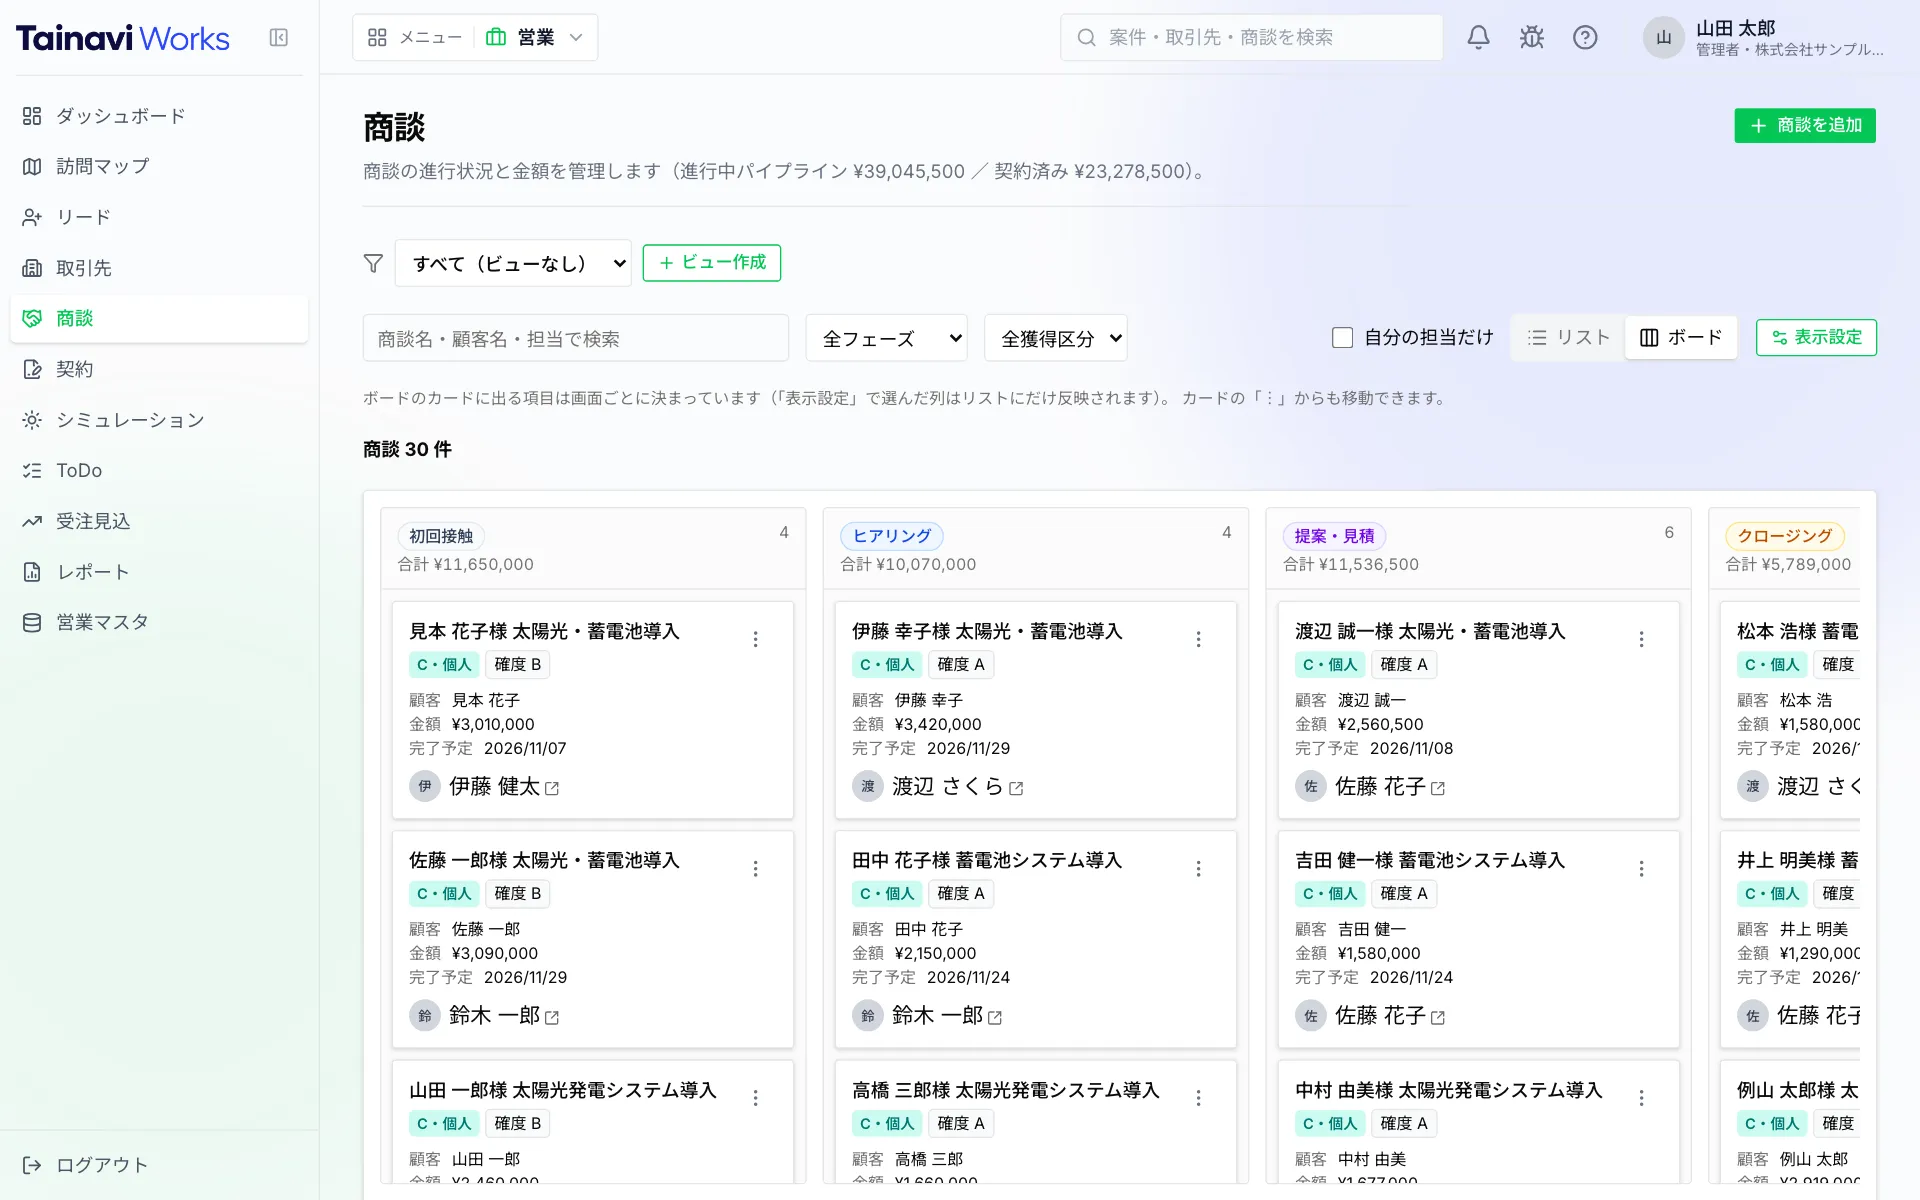1920x1200 pixels.
Task: Focus the 商談名・顧客名・担当で検索 field
Action: click(576, 338)
